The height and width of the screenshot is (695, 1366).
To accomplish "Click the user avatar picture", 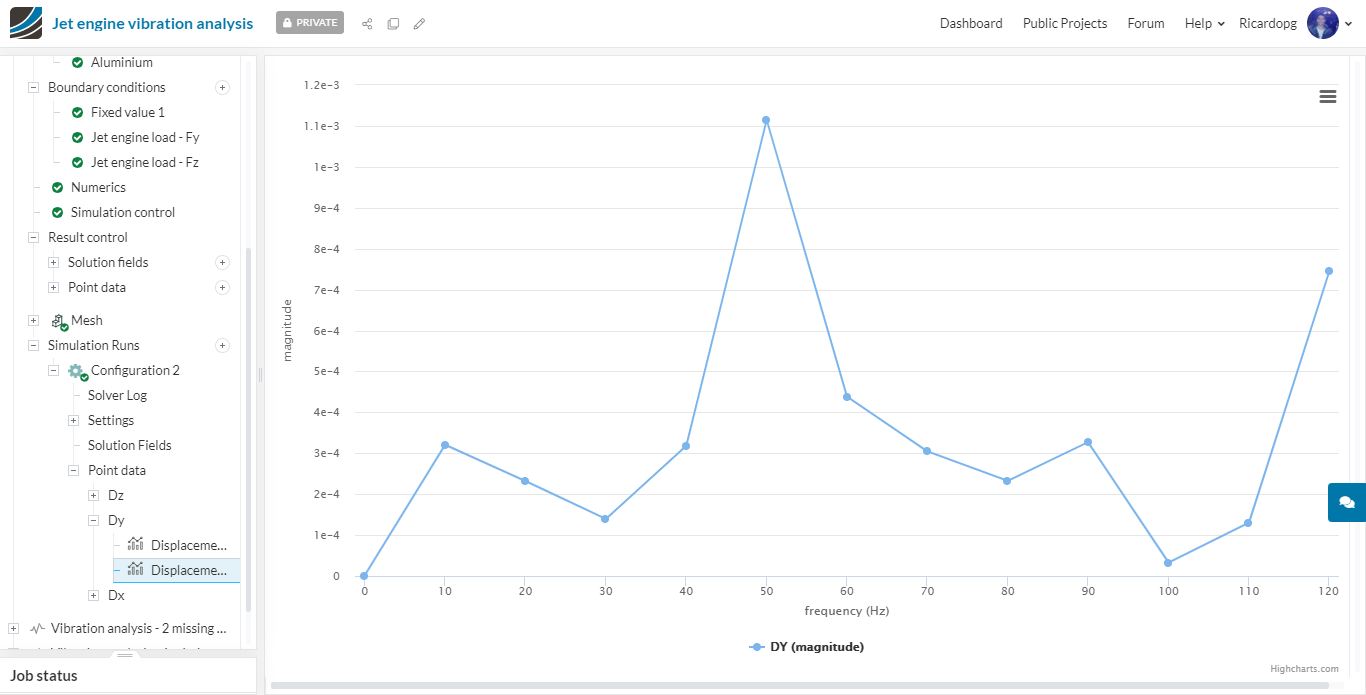I will click(x=1322, y=23).
